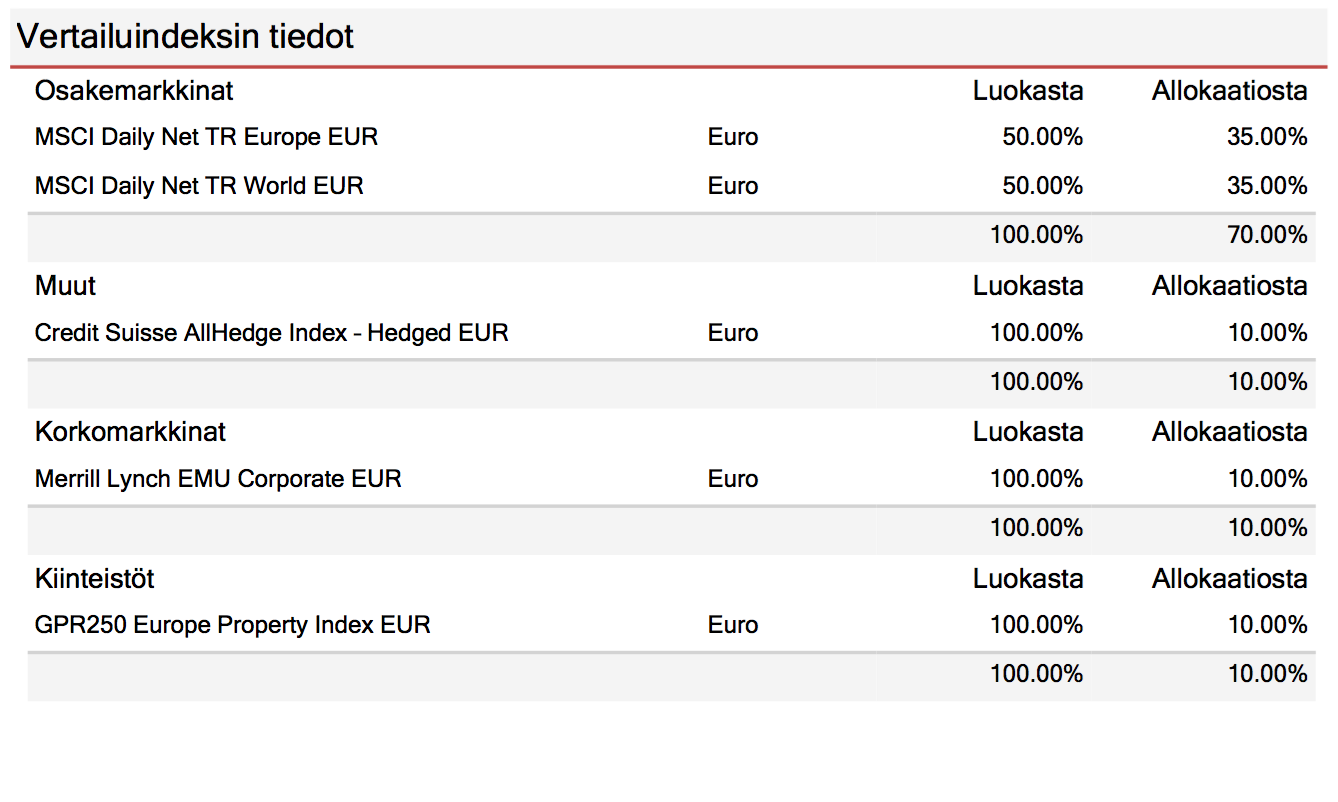Select Credit Suisse AllHedge Index entry
Screen dimensions: 1338x802
[272, 333]
